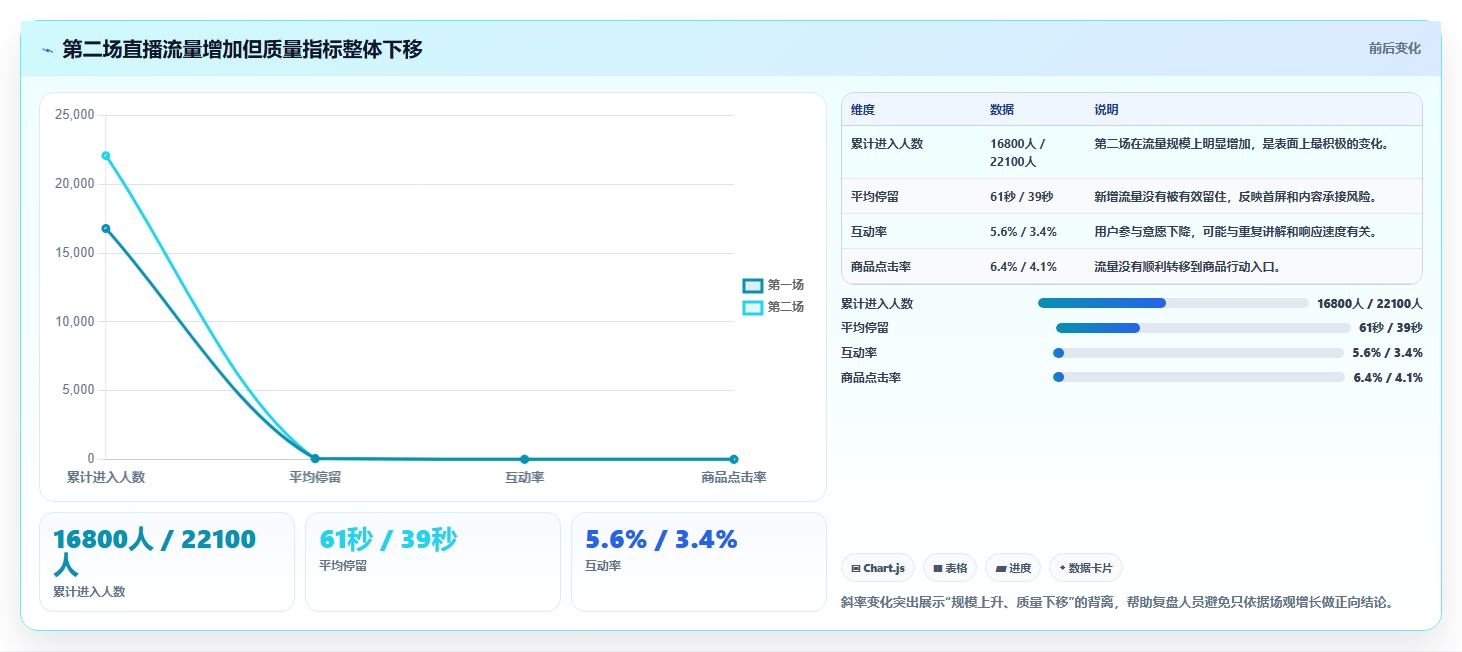Image resolution: width=1462 pixels, height=652 pixels.
Task: Click the 数据卡片 tag chip
Action: click(x=1086, y=568)
